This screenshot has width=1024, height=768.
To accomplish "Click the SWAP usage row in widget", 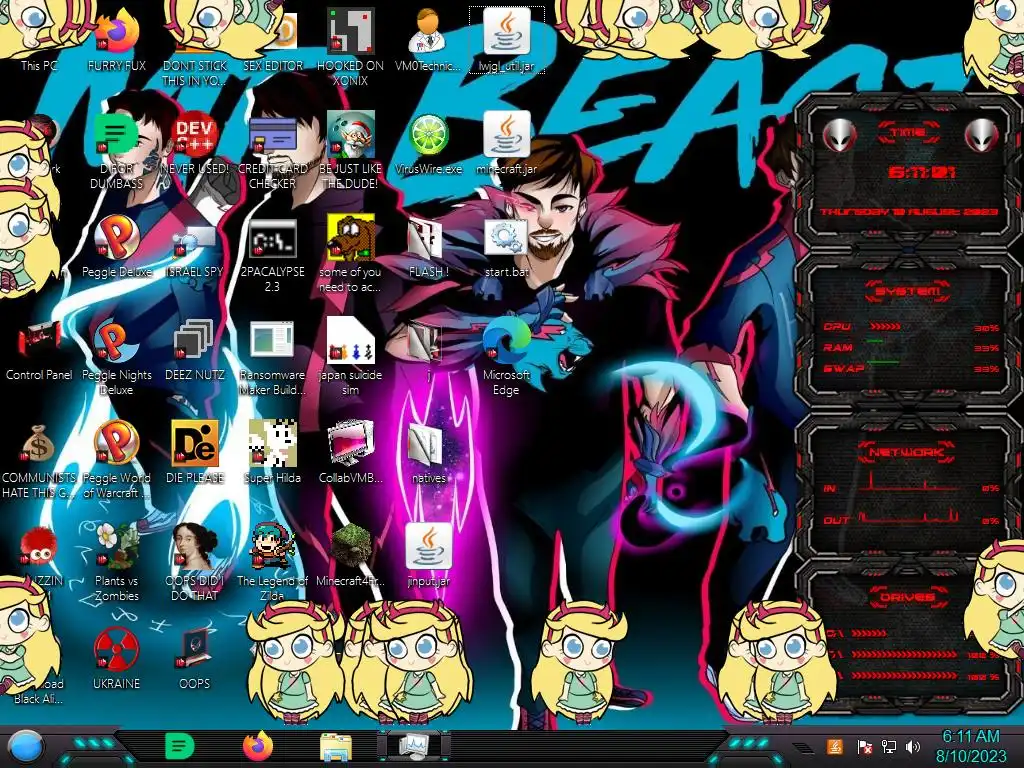I will (x=910, y=368).
